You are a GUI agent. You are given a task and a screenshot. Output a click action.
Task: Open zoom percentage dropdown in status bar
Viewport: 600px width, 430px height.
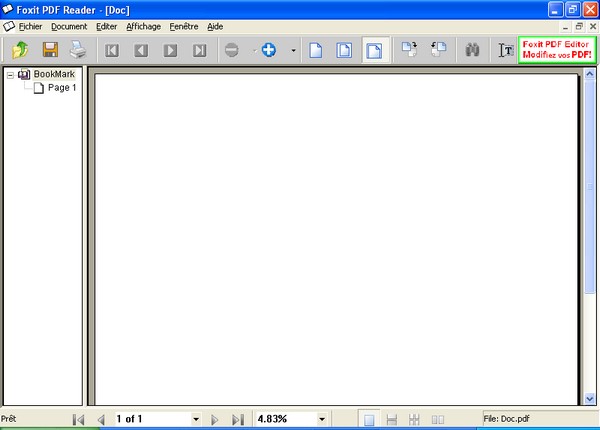pos(322,419)
